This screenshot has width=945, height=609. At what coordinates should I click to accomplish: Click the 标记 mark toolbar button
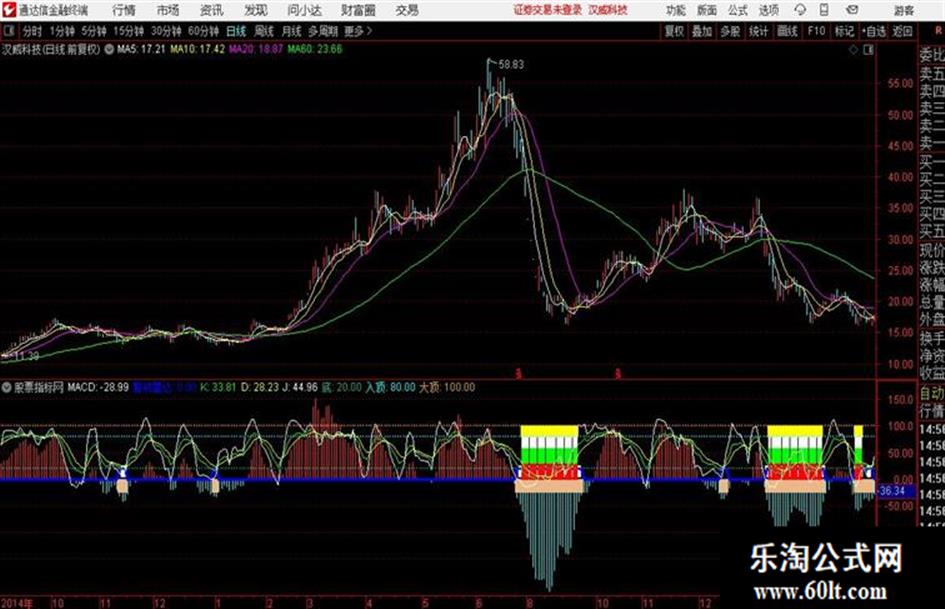tap(844, 31)
